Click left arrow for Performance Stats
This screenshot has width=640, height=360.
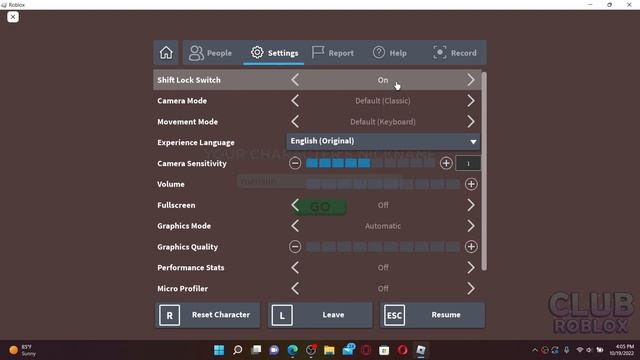coord(295,267)
